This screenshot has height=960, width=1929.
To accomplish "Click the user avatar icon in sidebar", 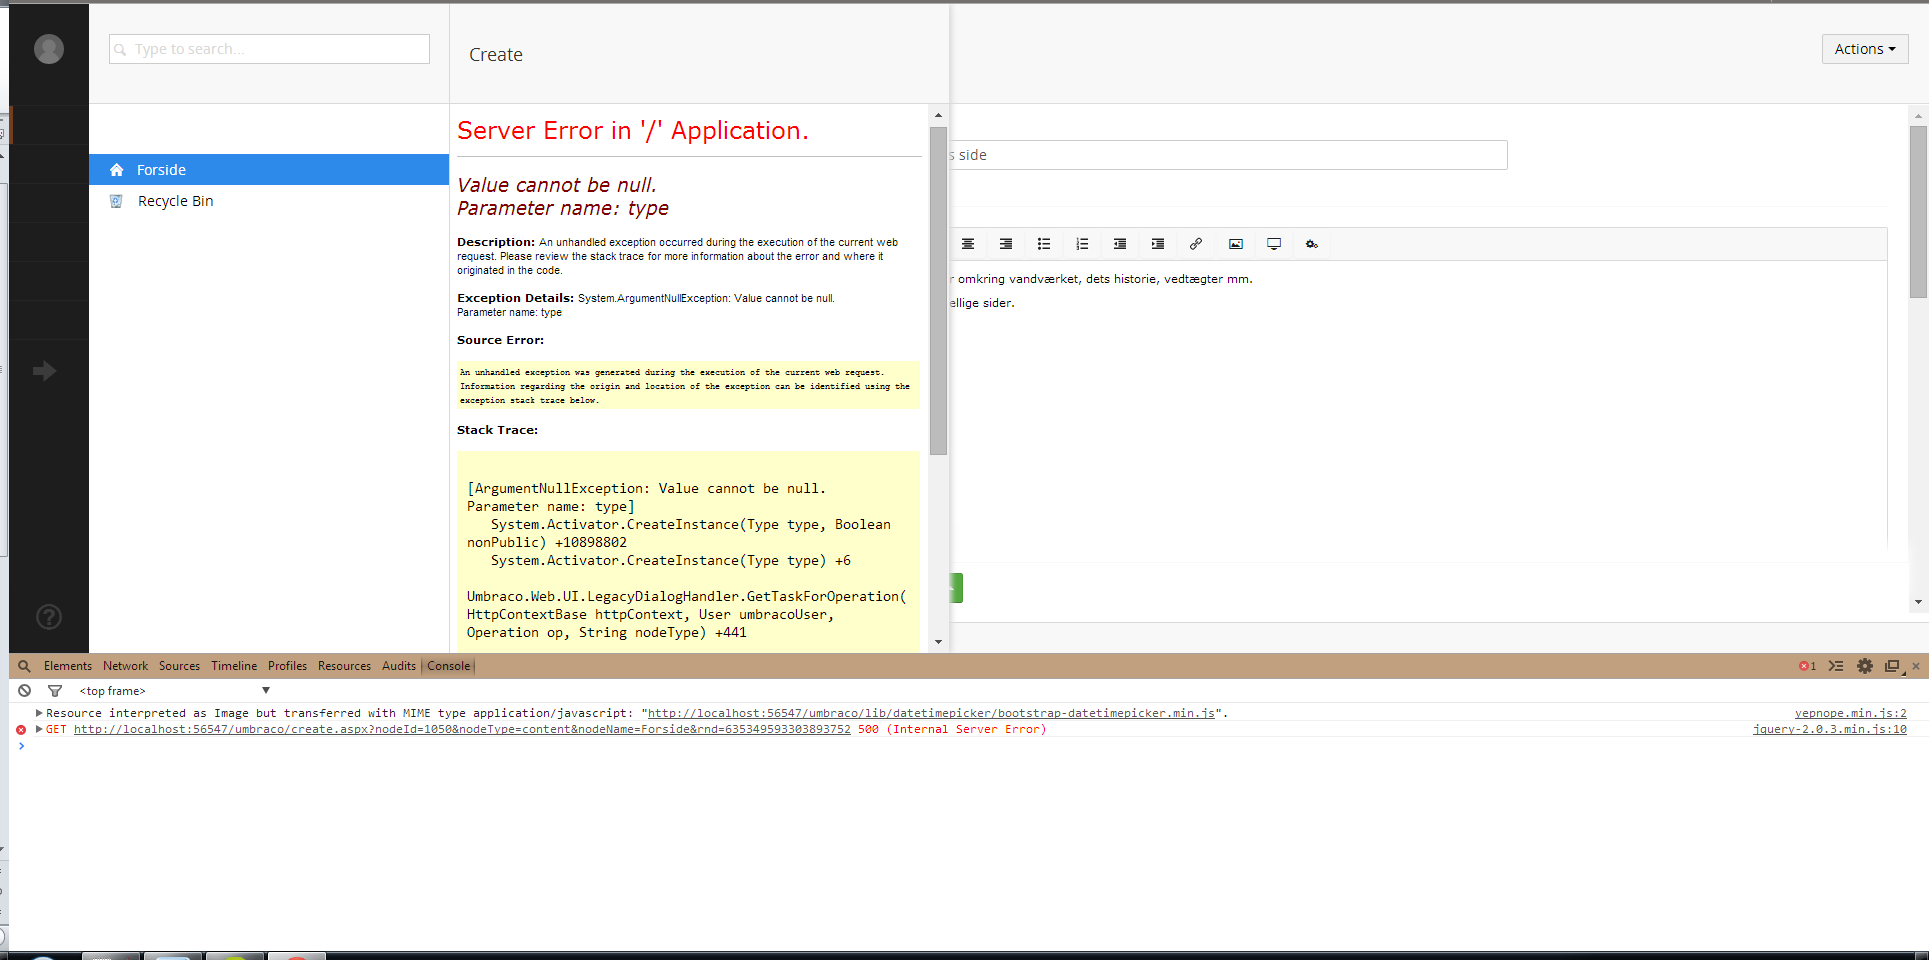I will point(49,49).
